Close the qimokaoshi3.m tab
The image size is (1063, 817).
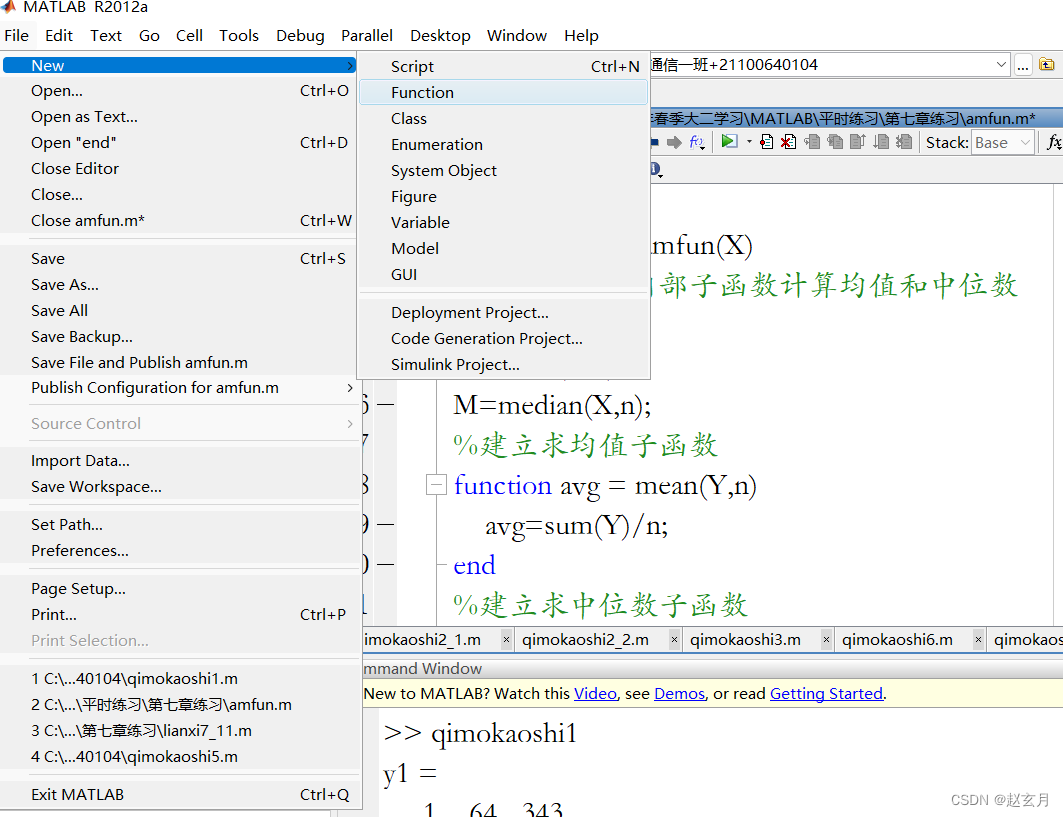coord(826,639)
